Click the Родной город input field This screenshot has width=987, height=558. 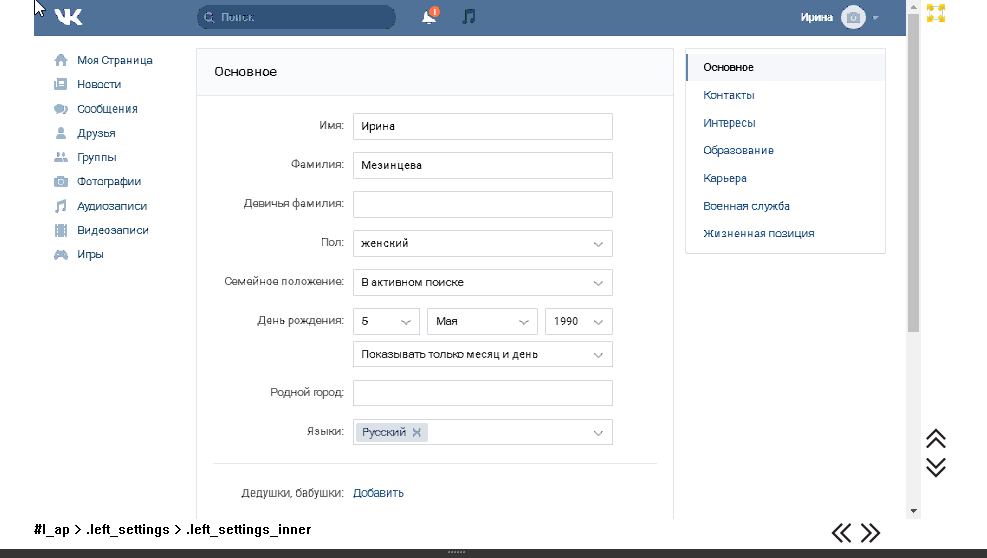(482, 393)
